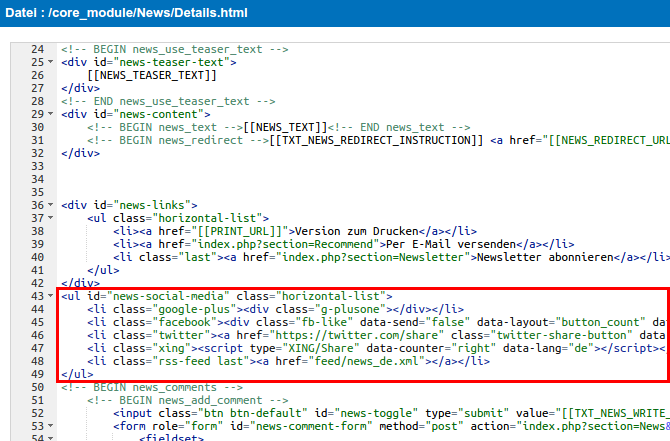Click "feed/news_de.xml" href value

pyautogui.click(x=367, y=361)
